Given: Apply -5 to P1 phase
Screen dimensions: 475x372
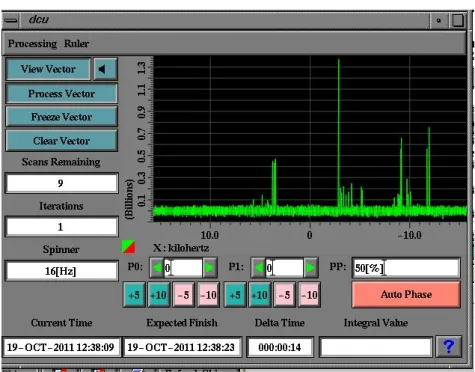Looking at the screenshot, I should tap(284, 295).
